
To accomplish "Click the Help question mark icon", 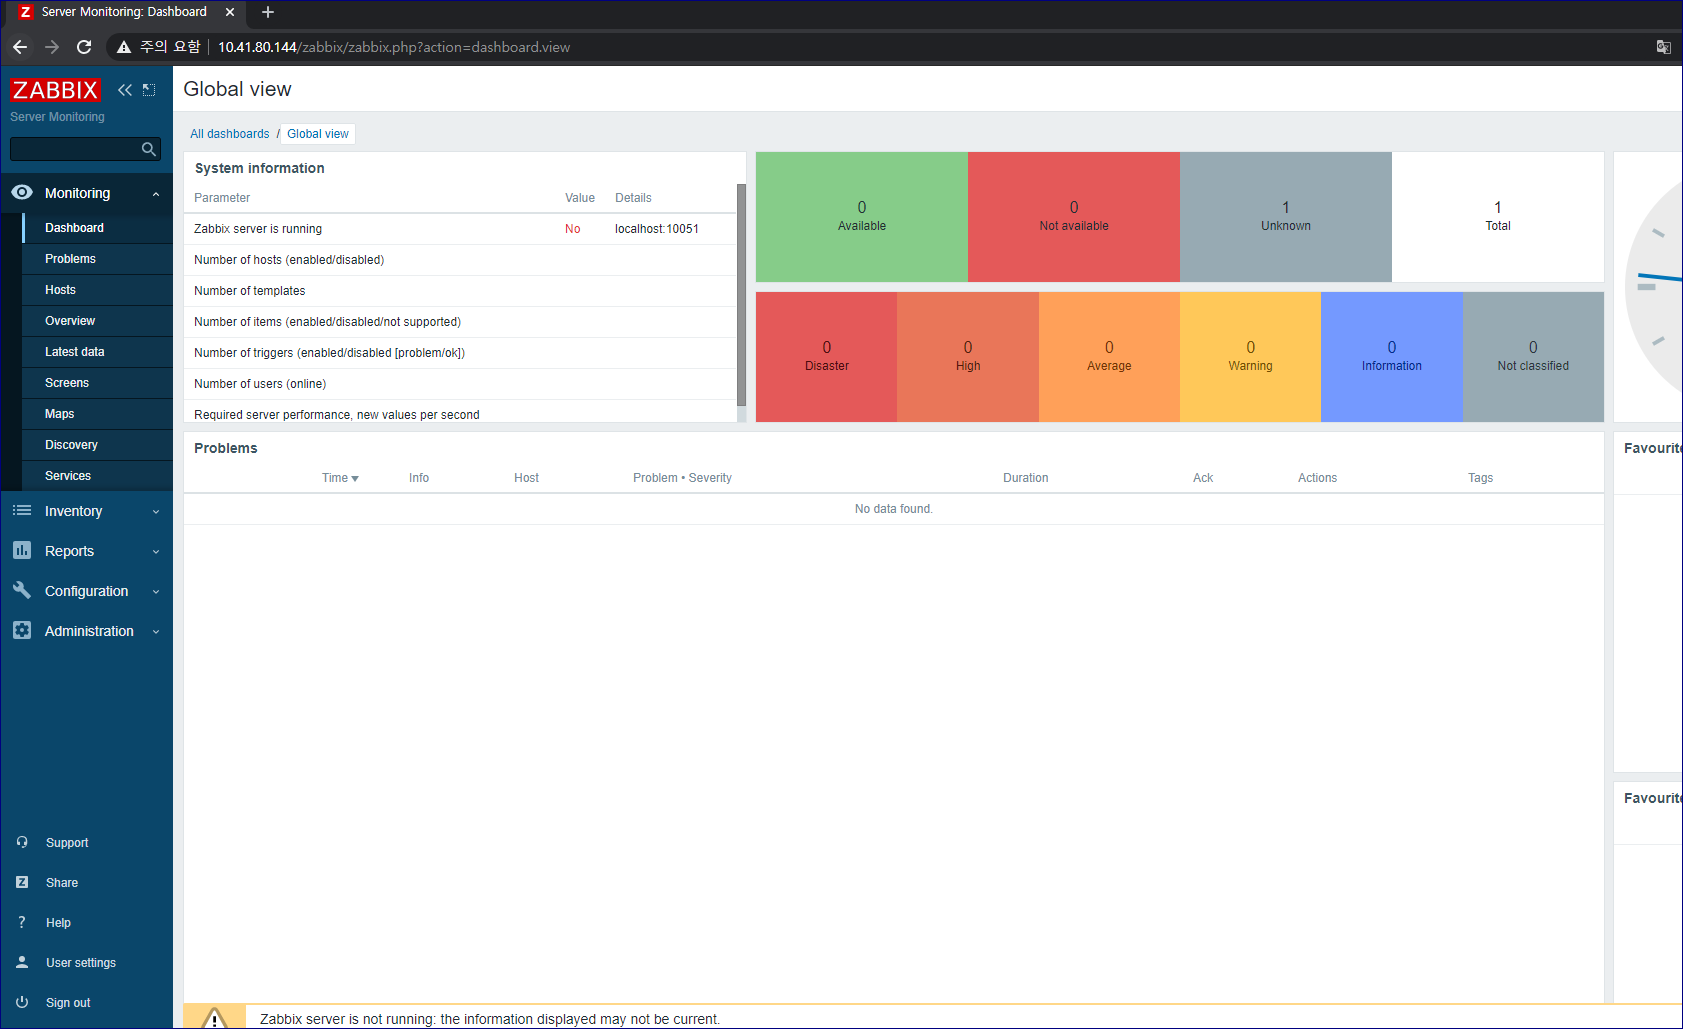I will tap(22, 922).
